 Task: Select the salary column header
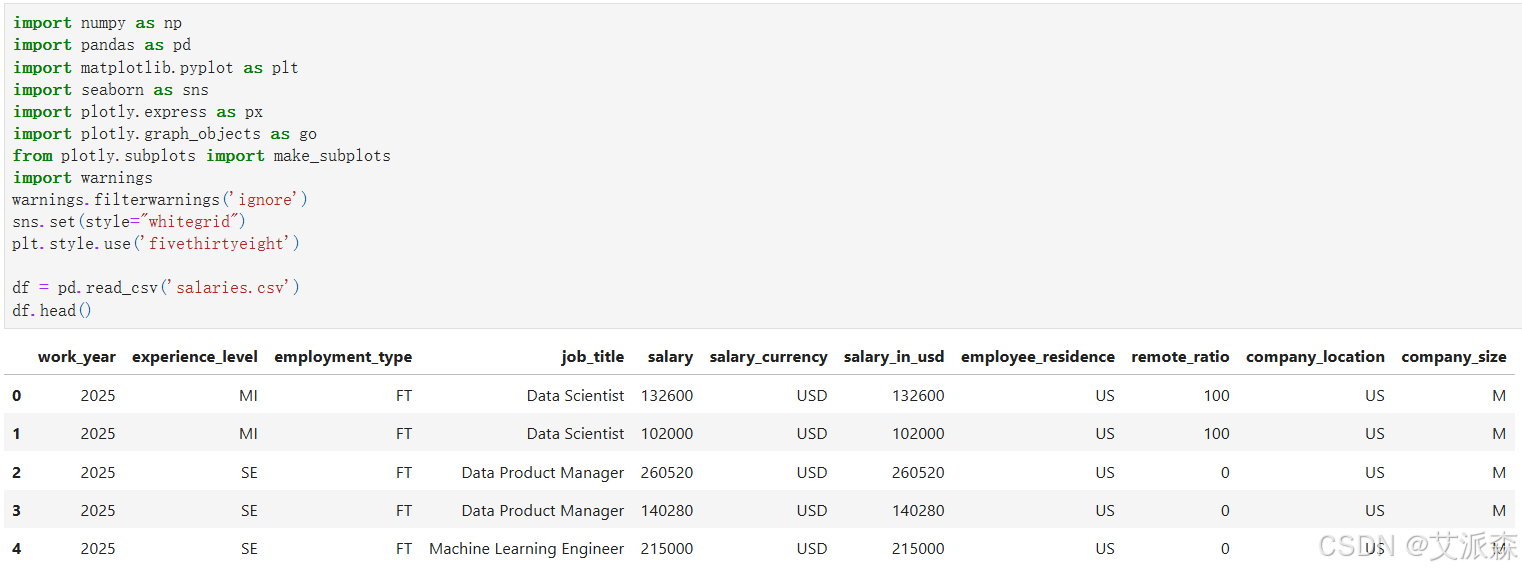click(670, 357)
